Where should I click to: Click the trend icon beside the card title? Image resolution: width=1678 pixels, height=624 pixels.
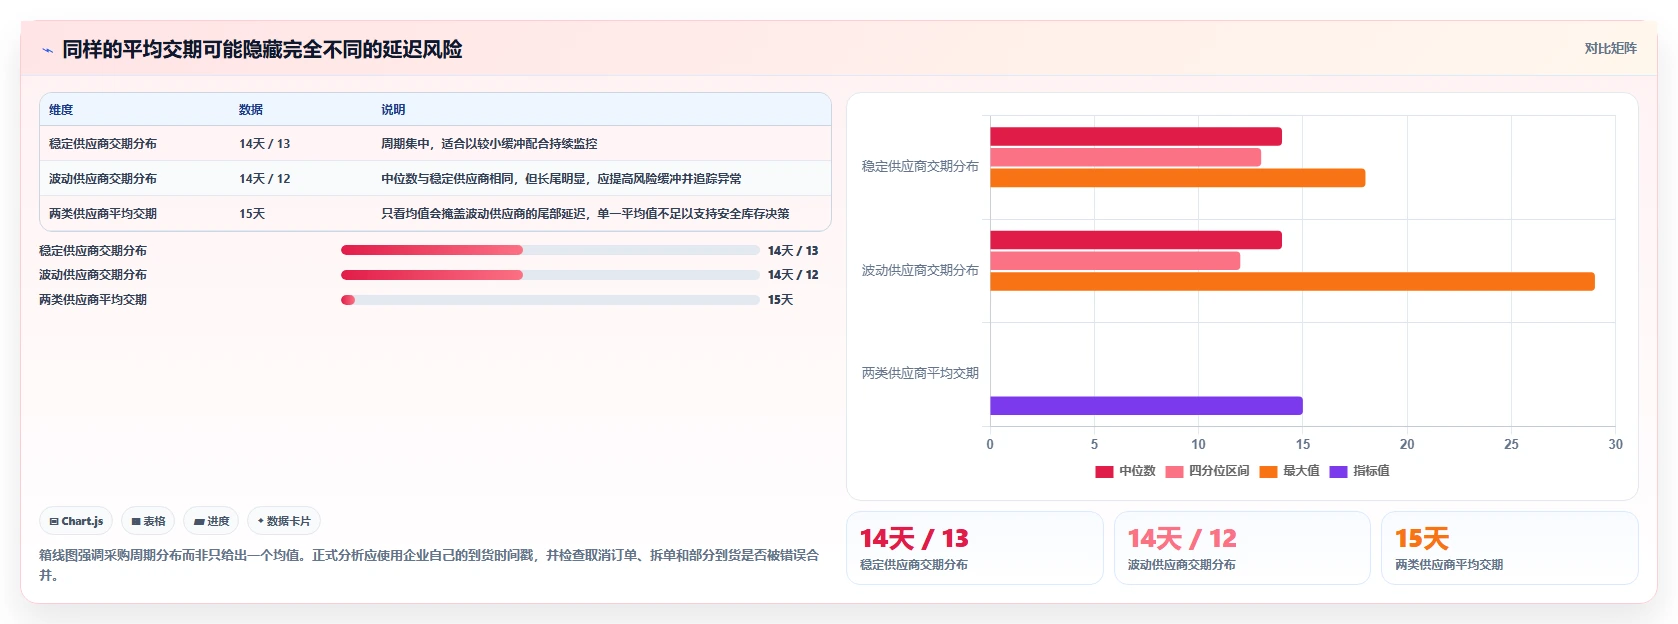click(x=47, y=50)
